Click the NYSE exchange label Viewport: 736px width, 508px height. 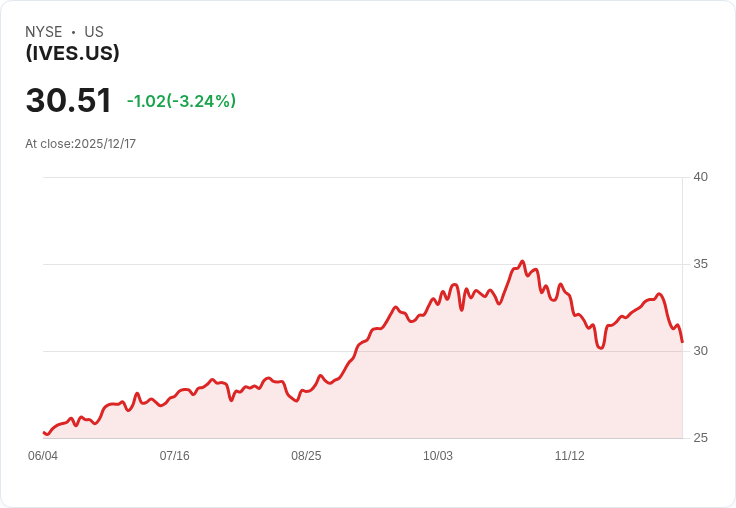44,32
